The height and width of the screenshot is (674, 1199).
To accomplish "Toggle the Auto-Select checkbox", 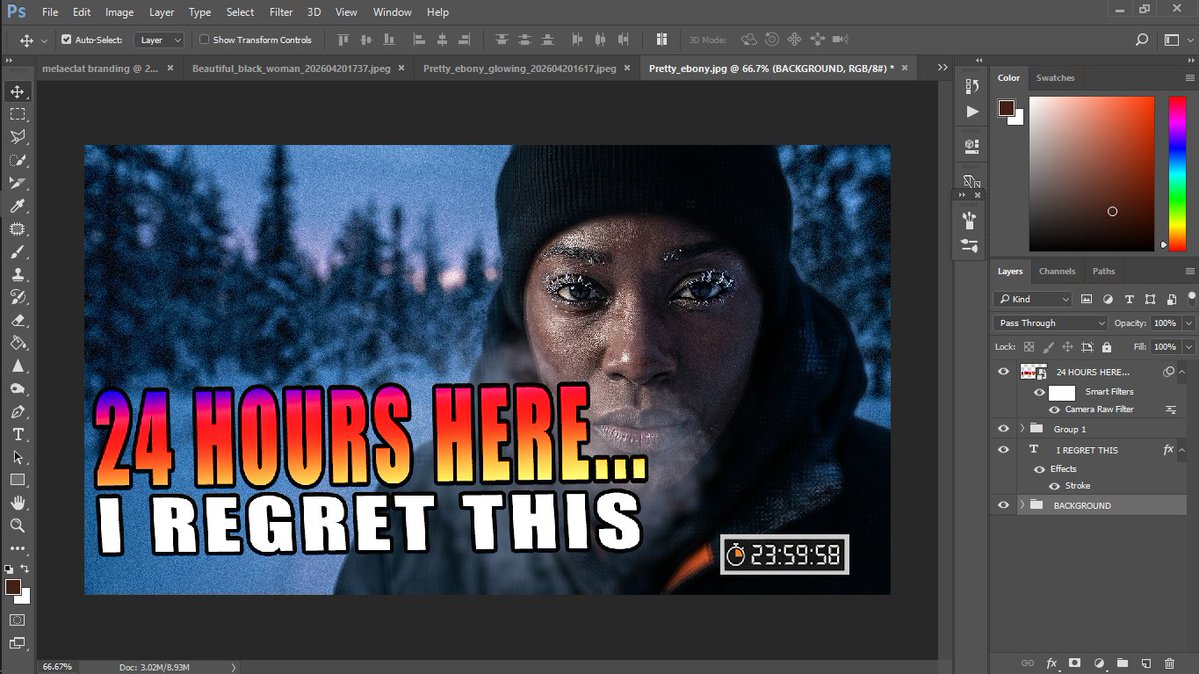I will click(67, 40).
